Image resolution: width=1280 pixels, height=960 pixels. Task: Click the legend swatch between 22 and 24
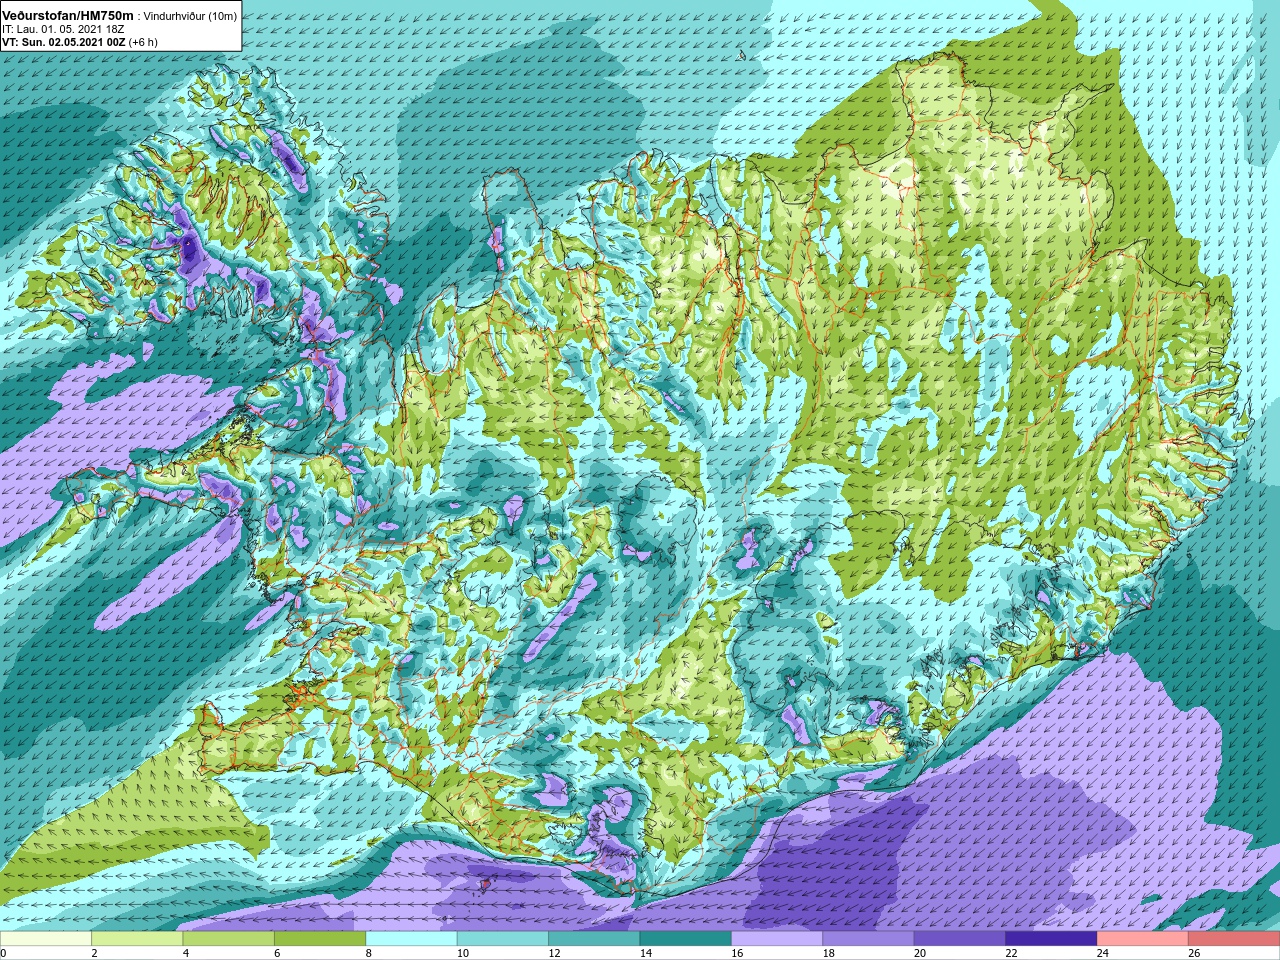click(x=1051, y=939)
